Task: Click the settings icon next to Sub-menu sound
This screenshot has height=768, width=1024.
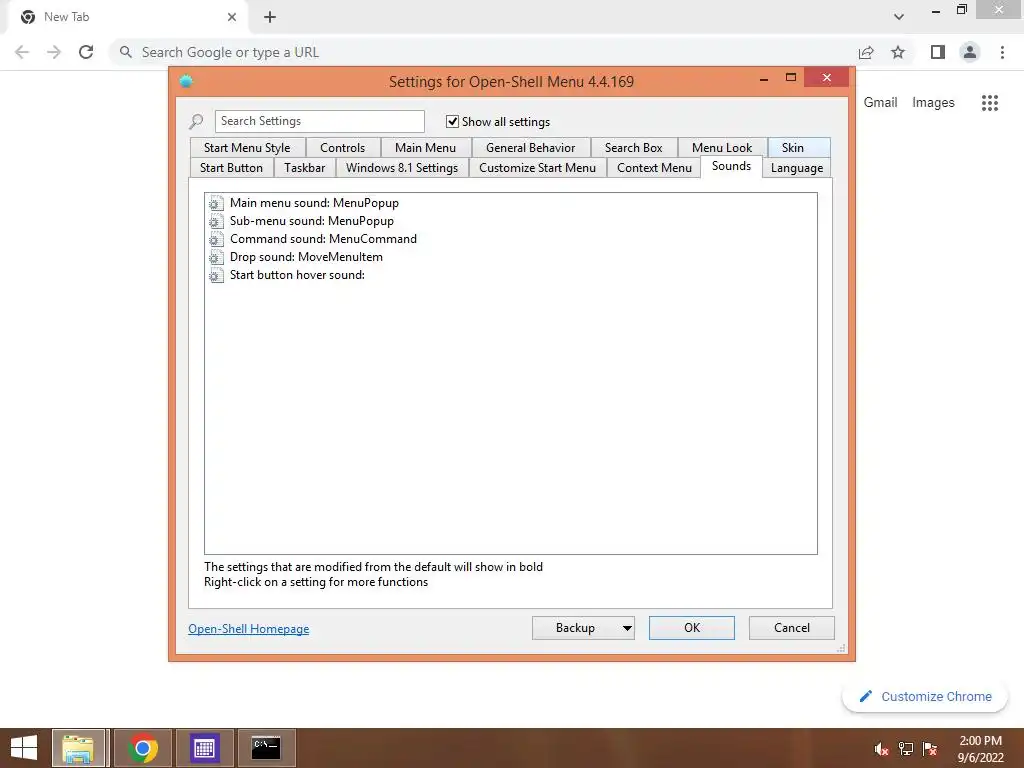Action: pos(216,221)
